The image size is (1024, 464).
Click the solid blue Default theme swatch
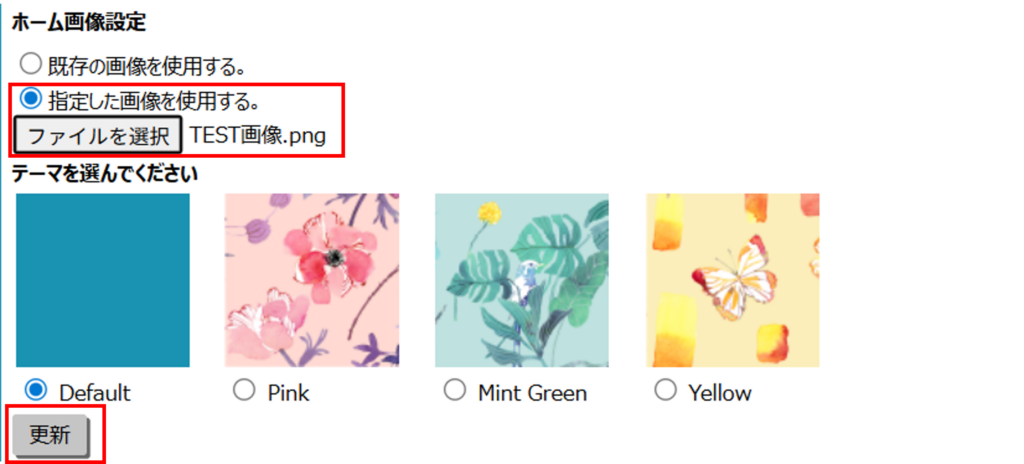click(x=103, y=280)
